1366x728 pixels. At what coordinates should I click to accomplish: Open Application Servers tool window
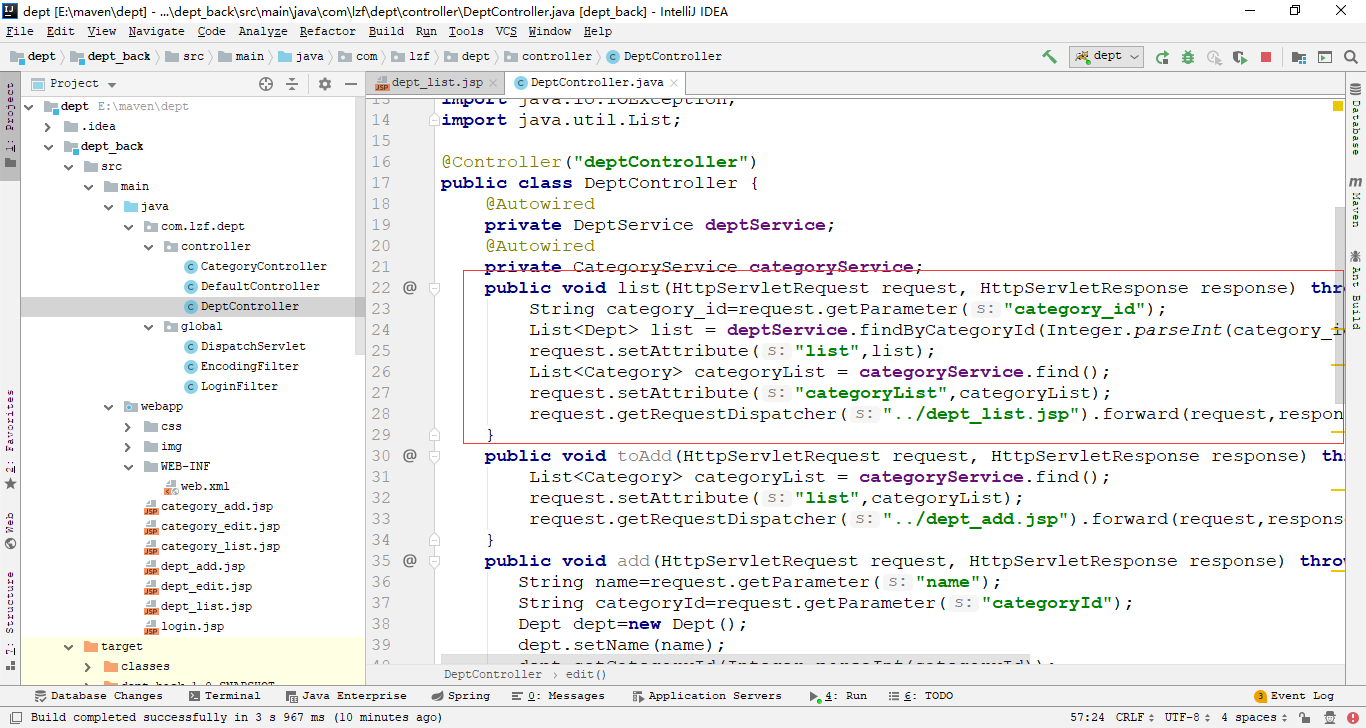(706, 696)
